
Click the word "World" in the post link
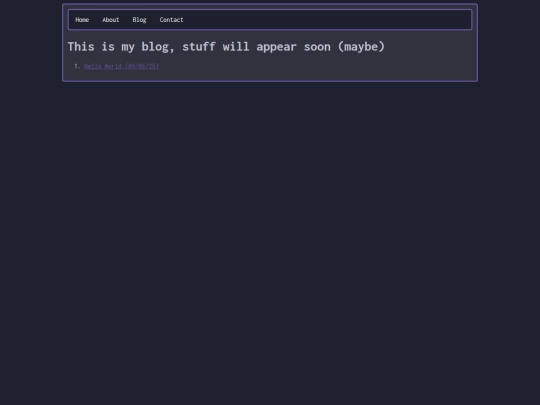[113, 66]
